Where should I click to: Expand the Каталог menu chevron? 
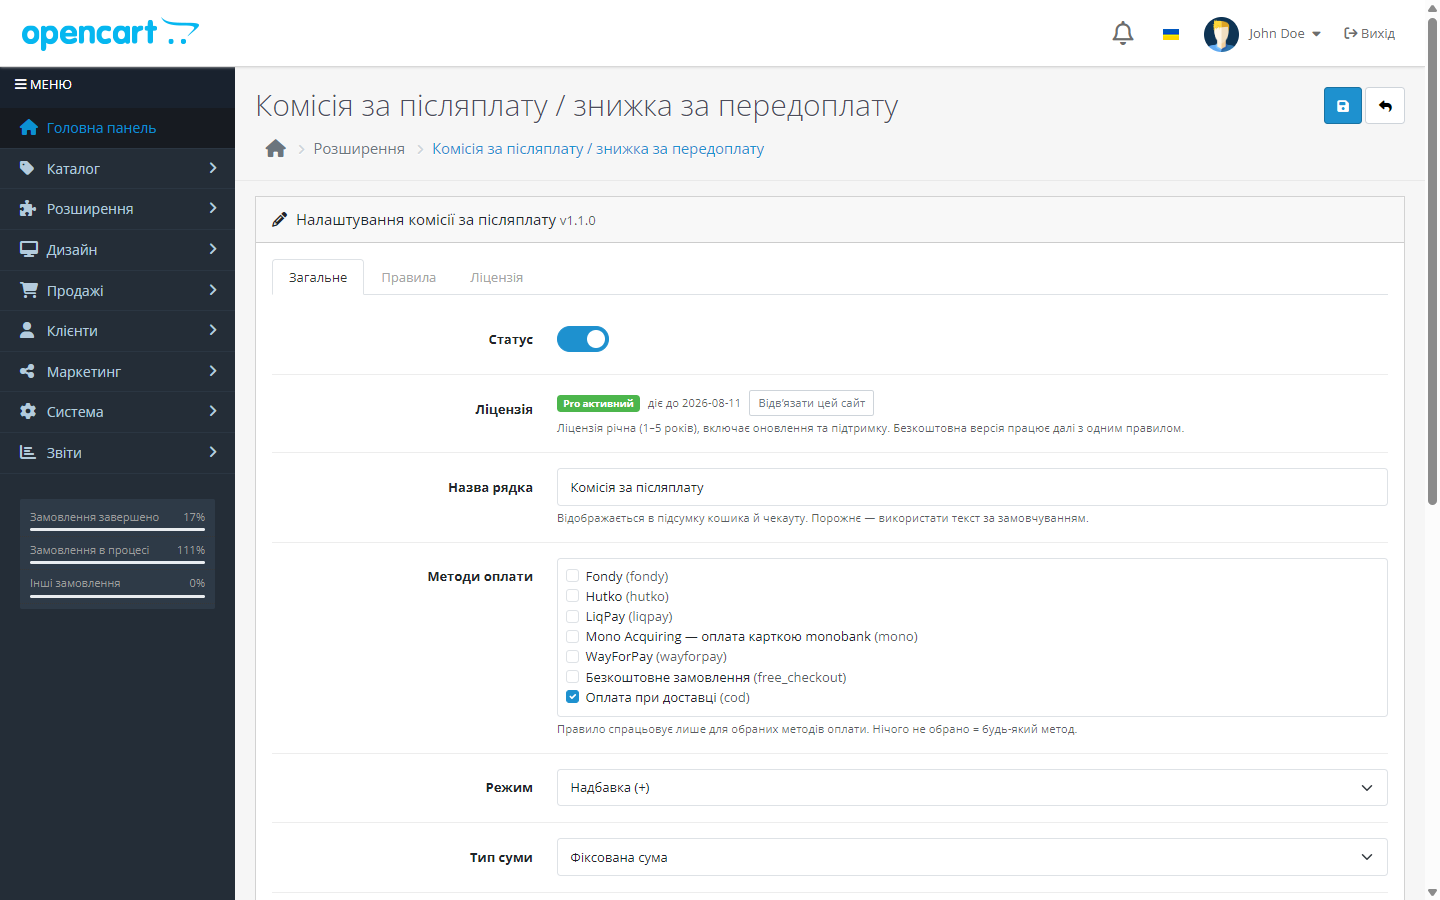(213, 168)
